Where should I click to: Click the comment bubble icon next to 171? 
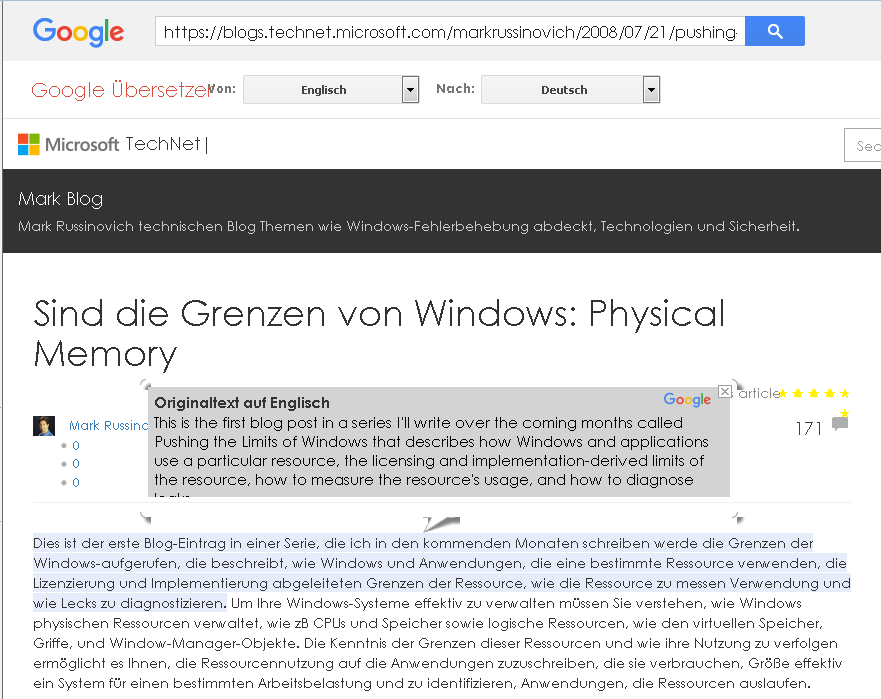(x=841, y=424)
